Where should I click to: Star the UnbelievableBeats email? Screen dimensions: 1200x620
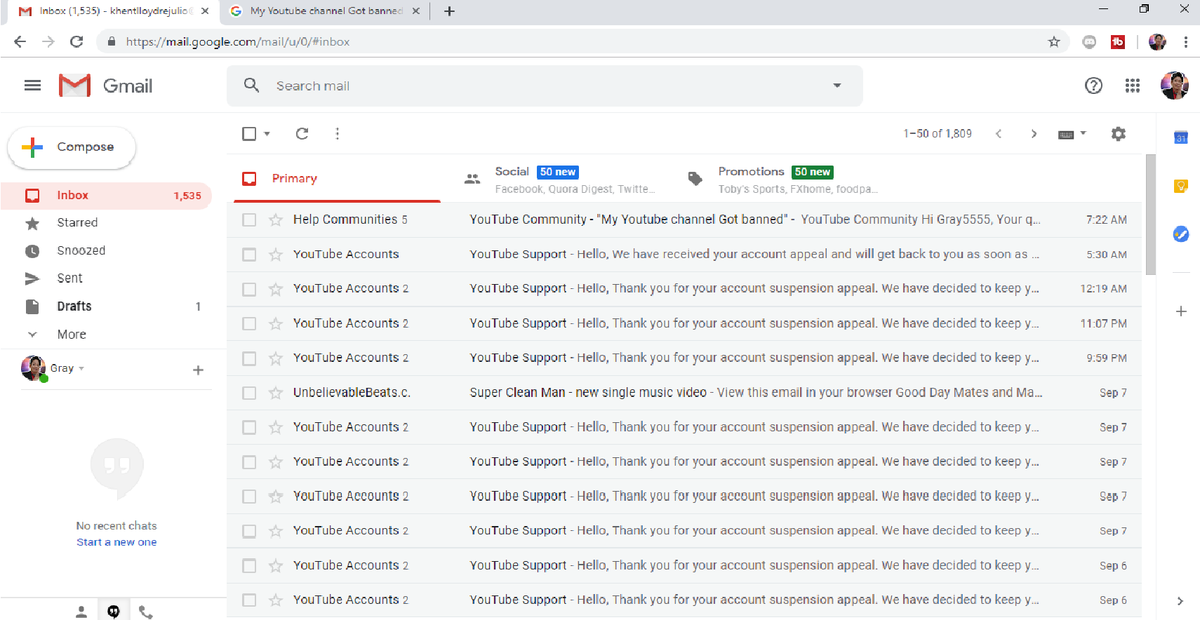pos(275,393)
